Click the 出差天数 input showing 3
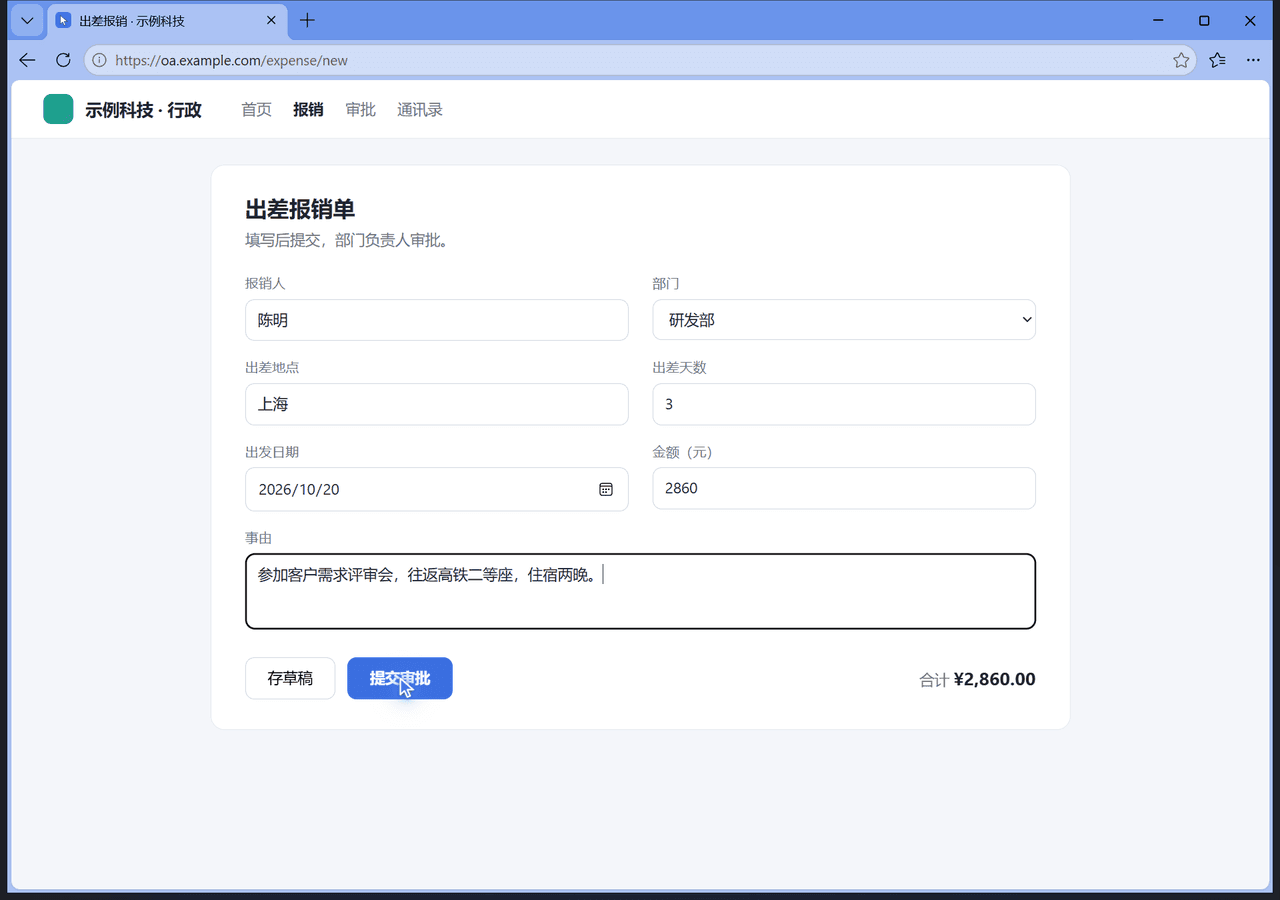1280x900 pixels. [844, 404]
